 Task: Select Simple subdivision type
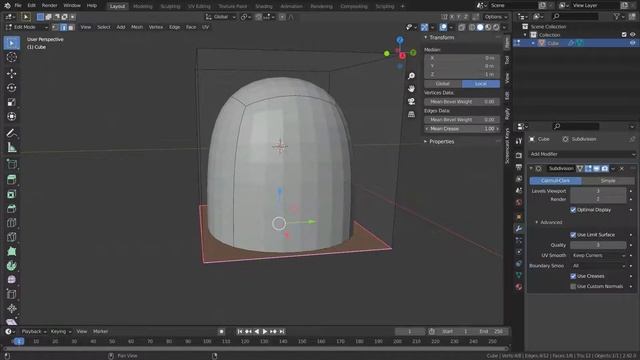point(608,181)
